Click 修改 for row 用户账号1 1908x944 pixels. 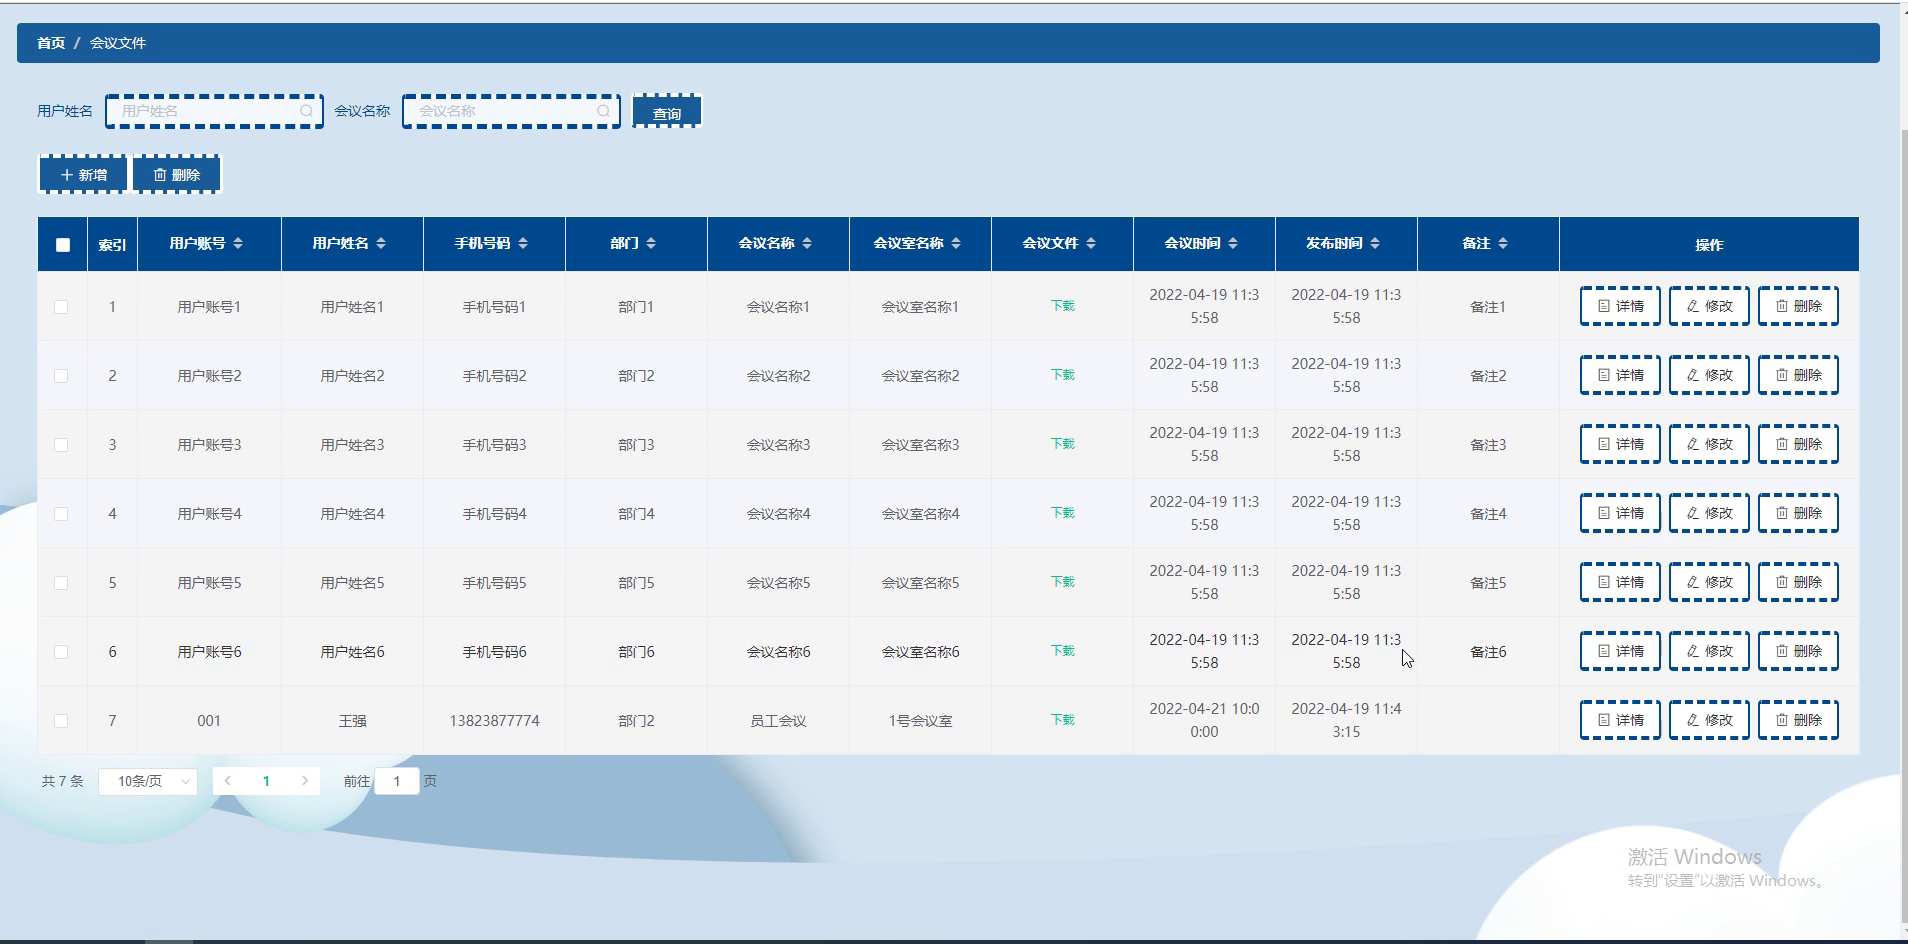point(1709,306)
